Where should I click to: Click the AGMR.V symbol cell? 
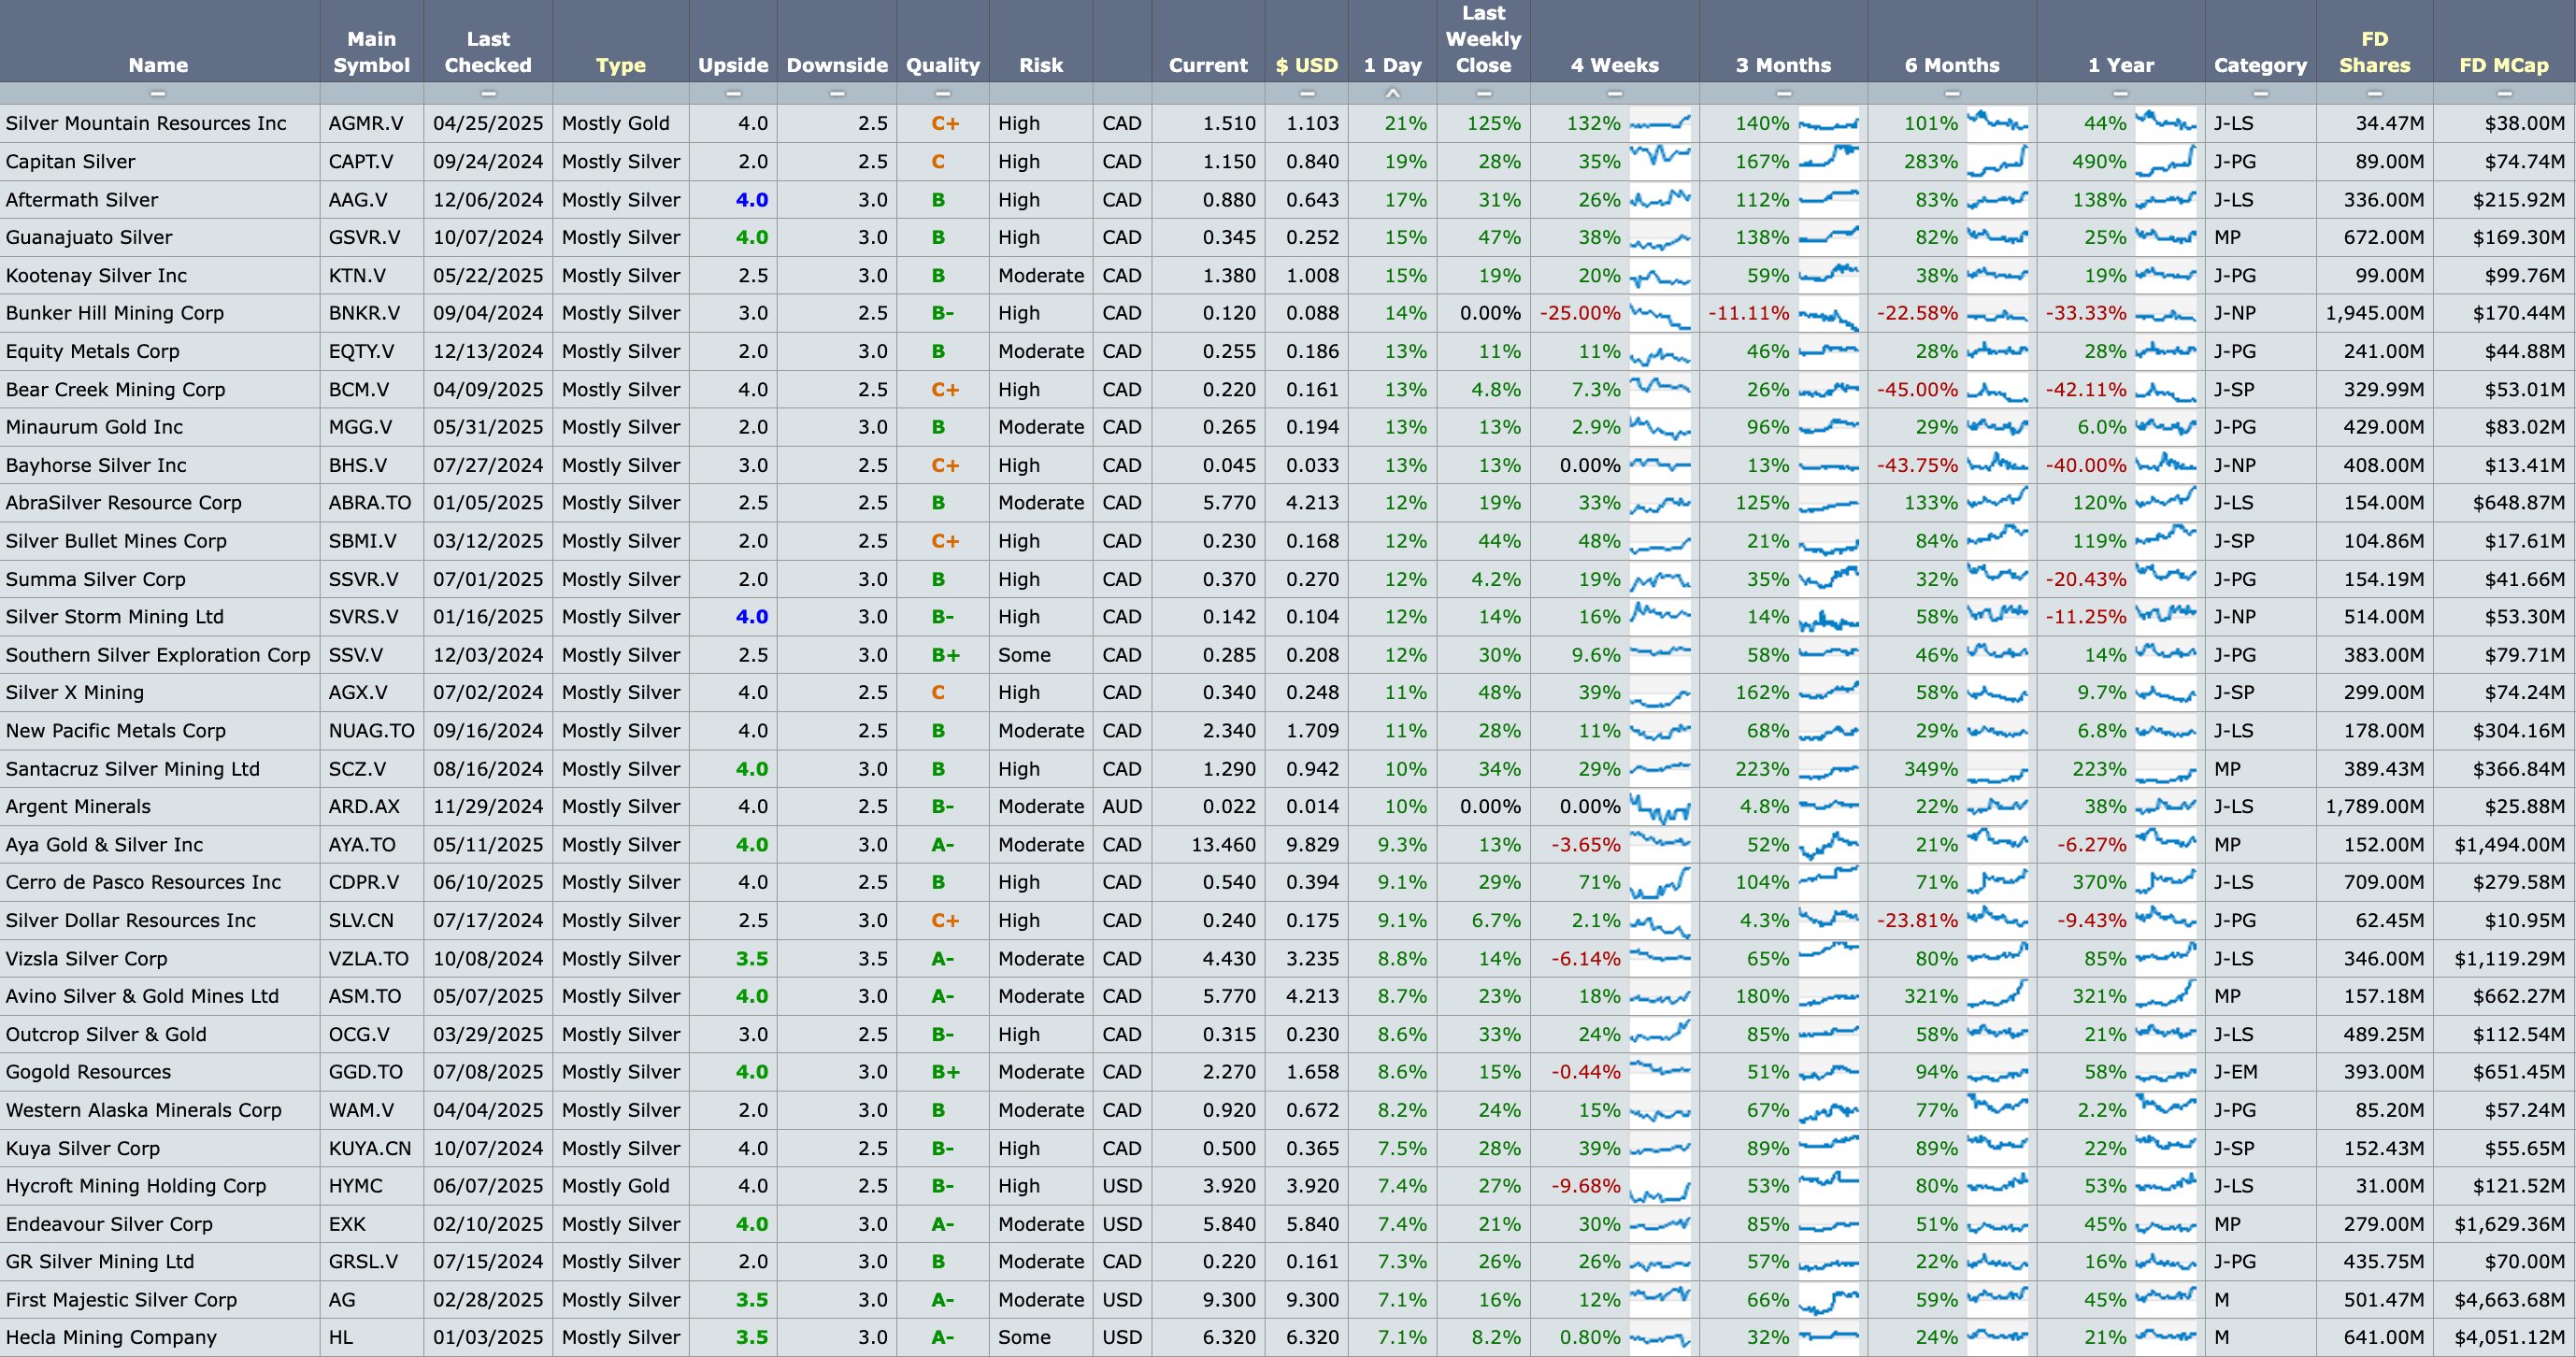366,123
